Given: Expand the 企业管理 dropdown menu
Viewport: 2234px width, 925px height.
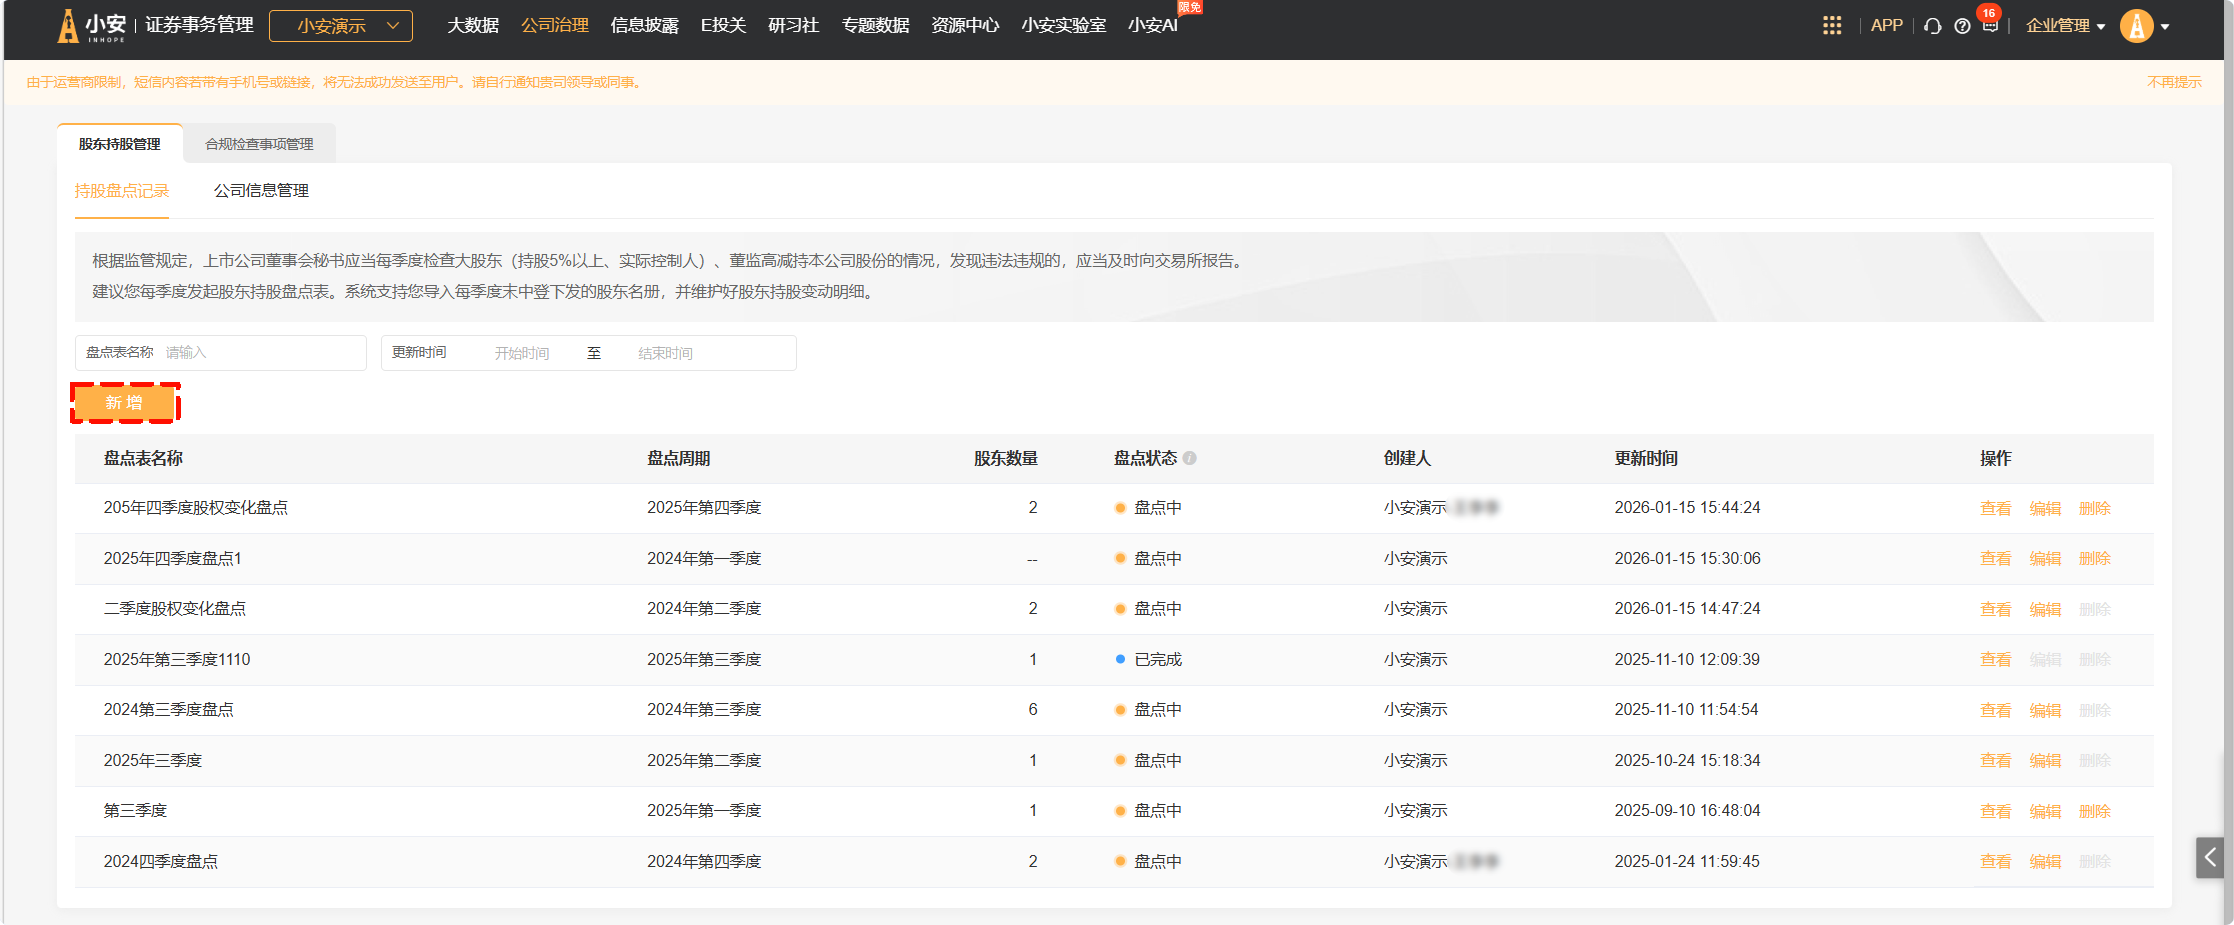Looking at the screenshot, I should pos(2065,26).
